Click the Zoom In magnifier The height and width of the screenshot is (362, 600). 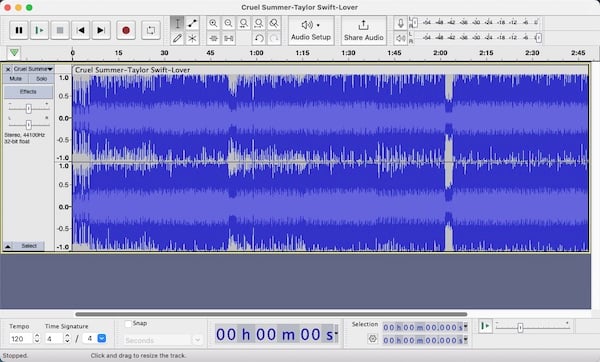213,23
